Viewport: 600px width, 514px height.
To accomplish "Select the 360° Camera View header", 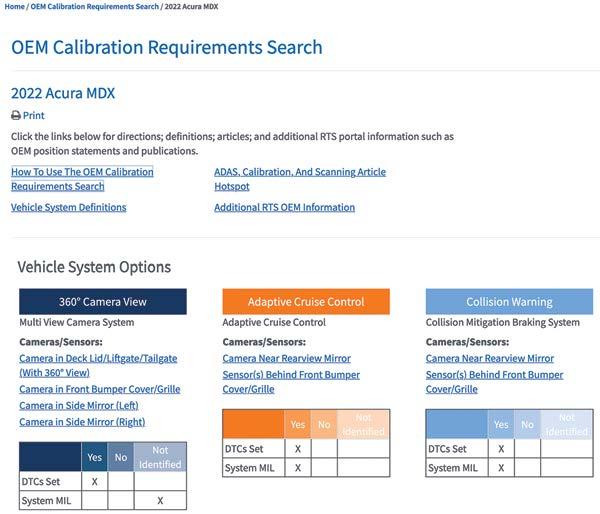I will (x=103, y=302).
